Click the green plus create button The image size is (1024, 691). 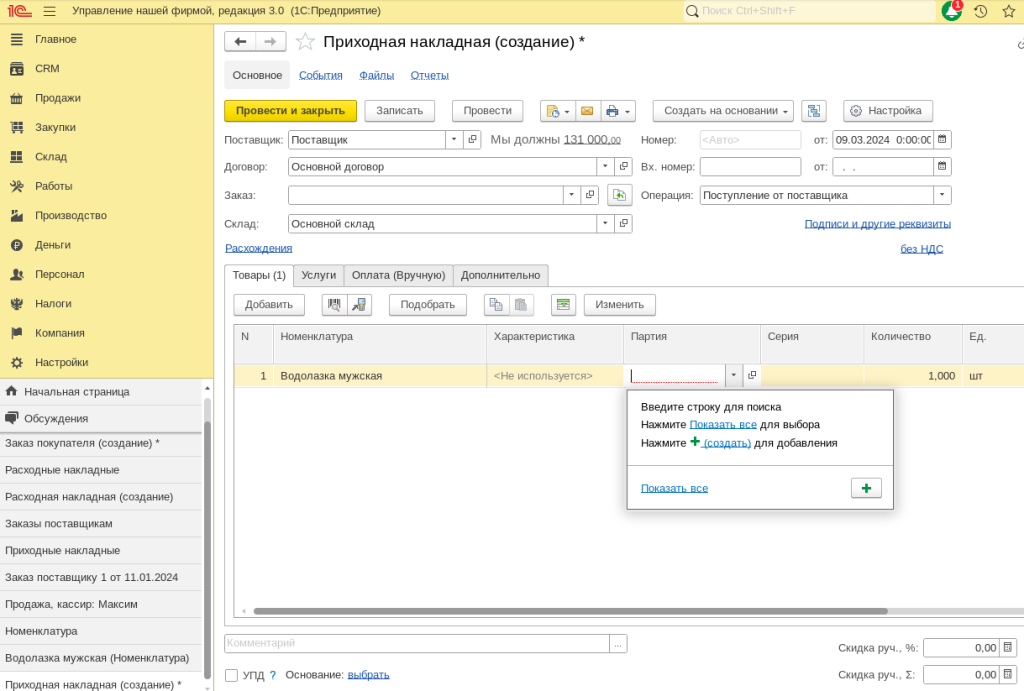(x=866, y=488)
